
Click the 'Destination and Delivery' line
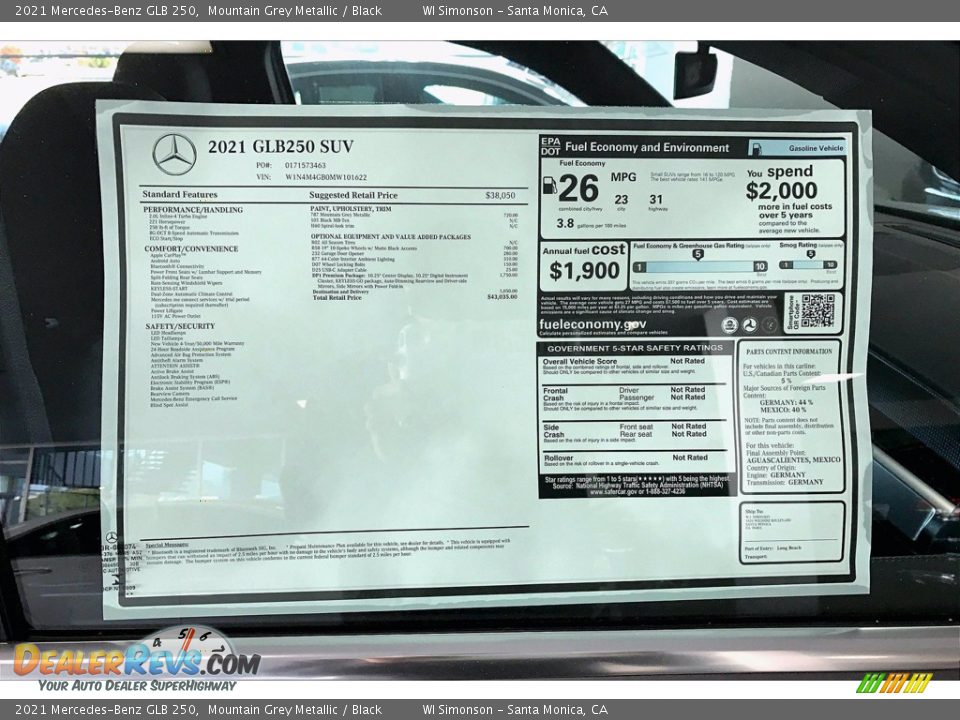340,292
